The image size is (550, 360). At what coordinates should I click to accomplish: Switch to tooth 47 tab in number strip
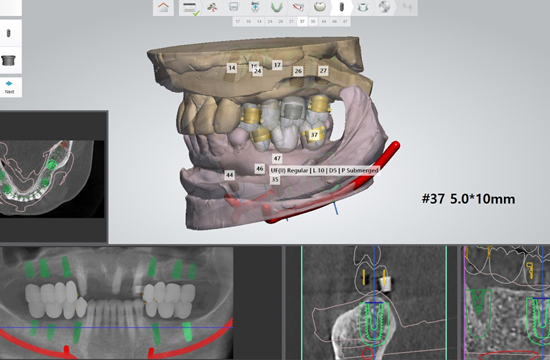345,21
